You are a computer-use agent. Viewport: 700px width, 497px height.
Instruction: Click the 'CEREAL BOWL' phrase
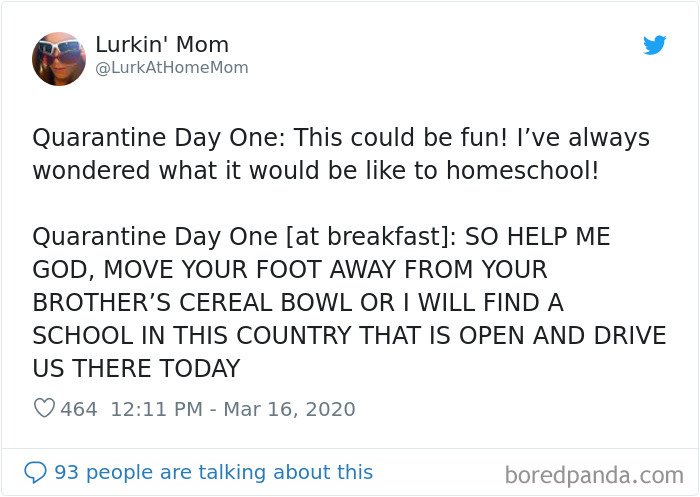point(265,302)
